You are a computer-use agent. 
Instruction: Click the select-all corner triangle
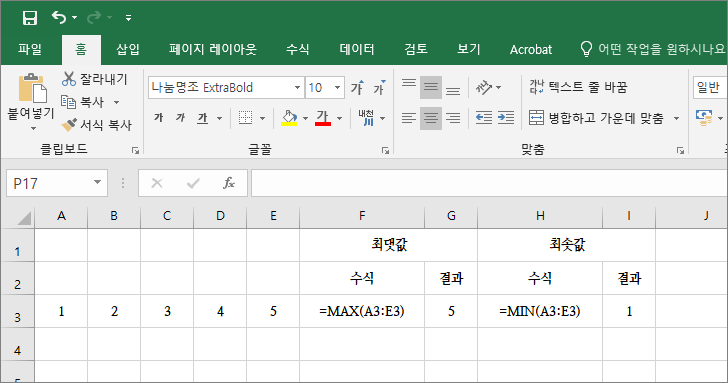pyautogui.click(x=24, y=218)
